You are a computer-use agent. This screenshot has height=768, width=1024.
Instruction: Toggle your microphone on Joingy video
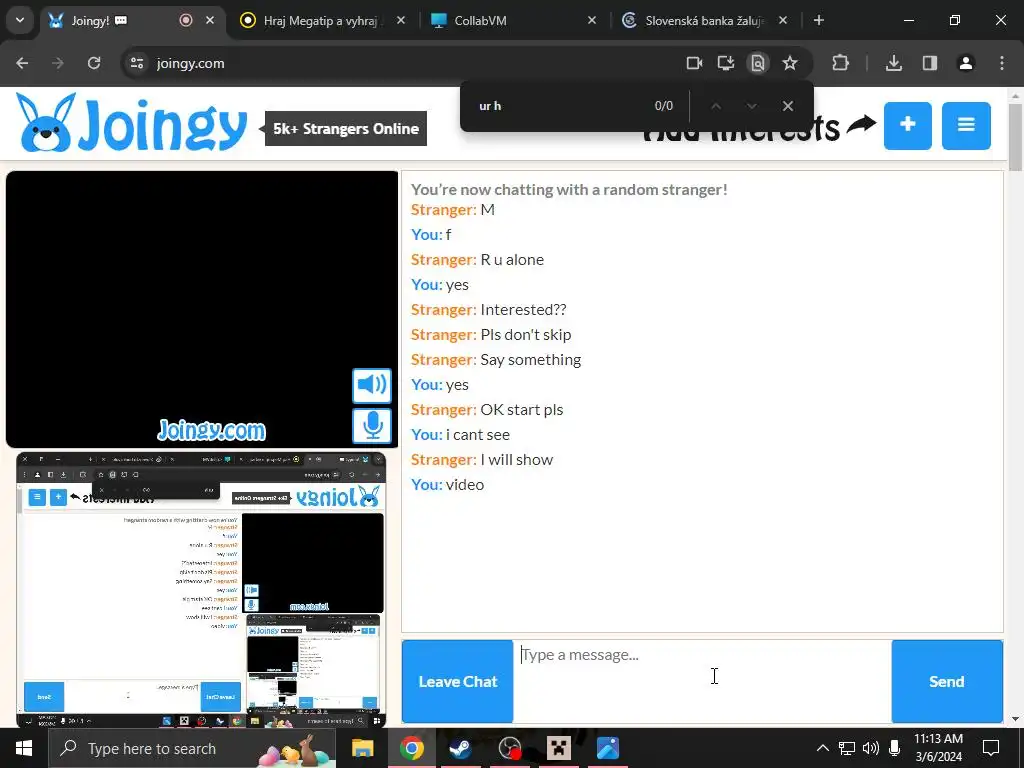pyautogui.click(x=372, y=426)
